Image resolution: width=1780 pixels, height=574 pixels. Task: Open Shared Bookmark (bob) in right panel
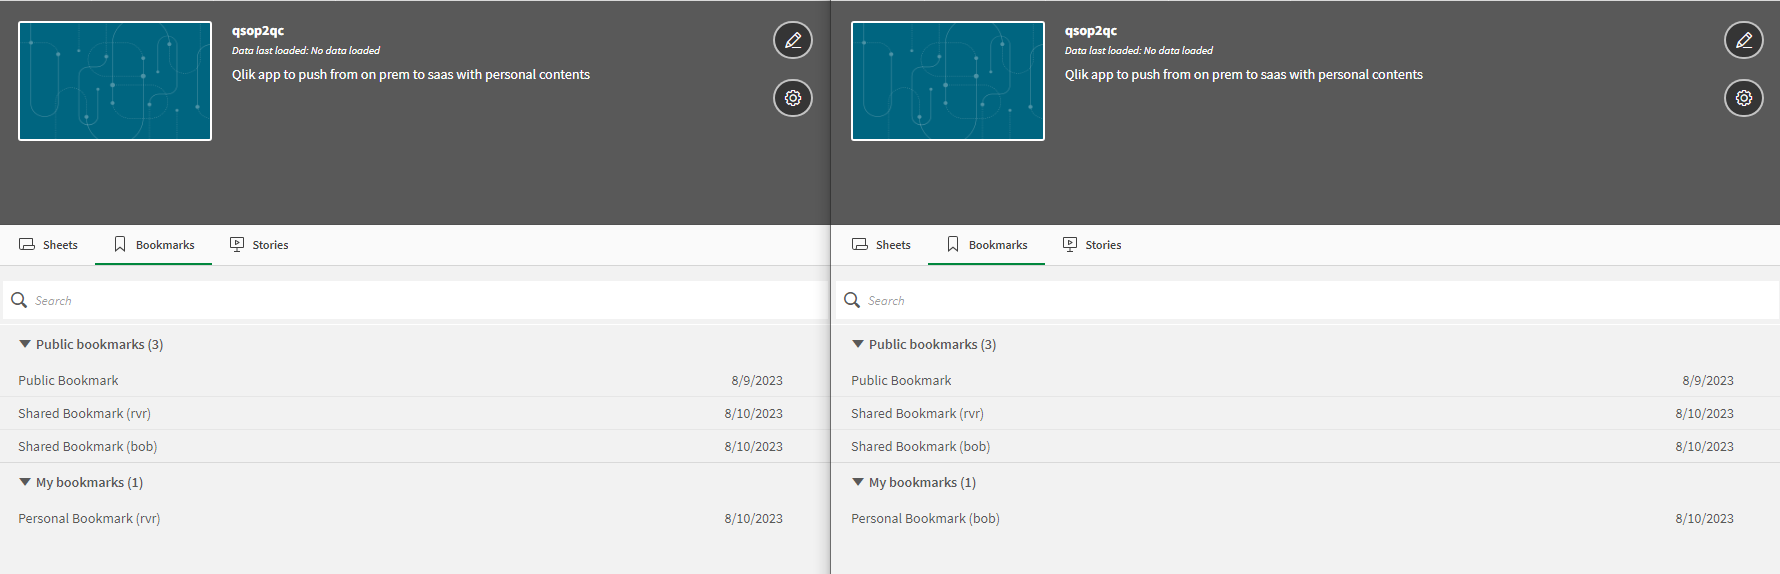click(x=1306, y=446)
